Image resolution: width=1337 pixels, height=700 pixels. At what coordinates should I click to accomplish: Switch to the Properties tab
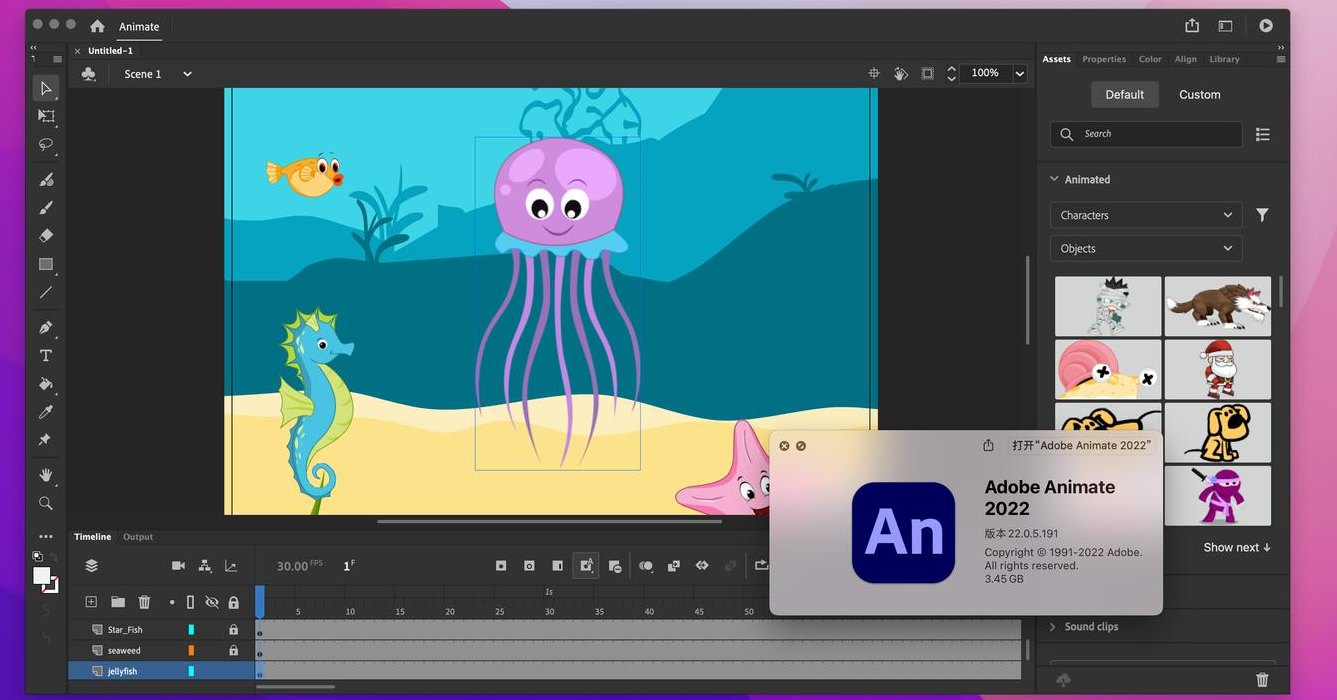point(1104,59)
